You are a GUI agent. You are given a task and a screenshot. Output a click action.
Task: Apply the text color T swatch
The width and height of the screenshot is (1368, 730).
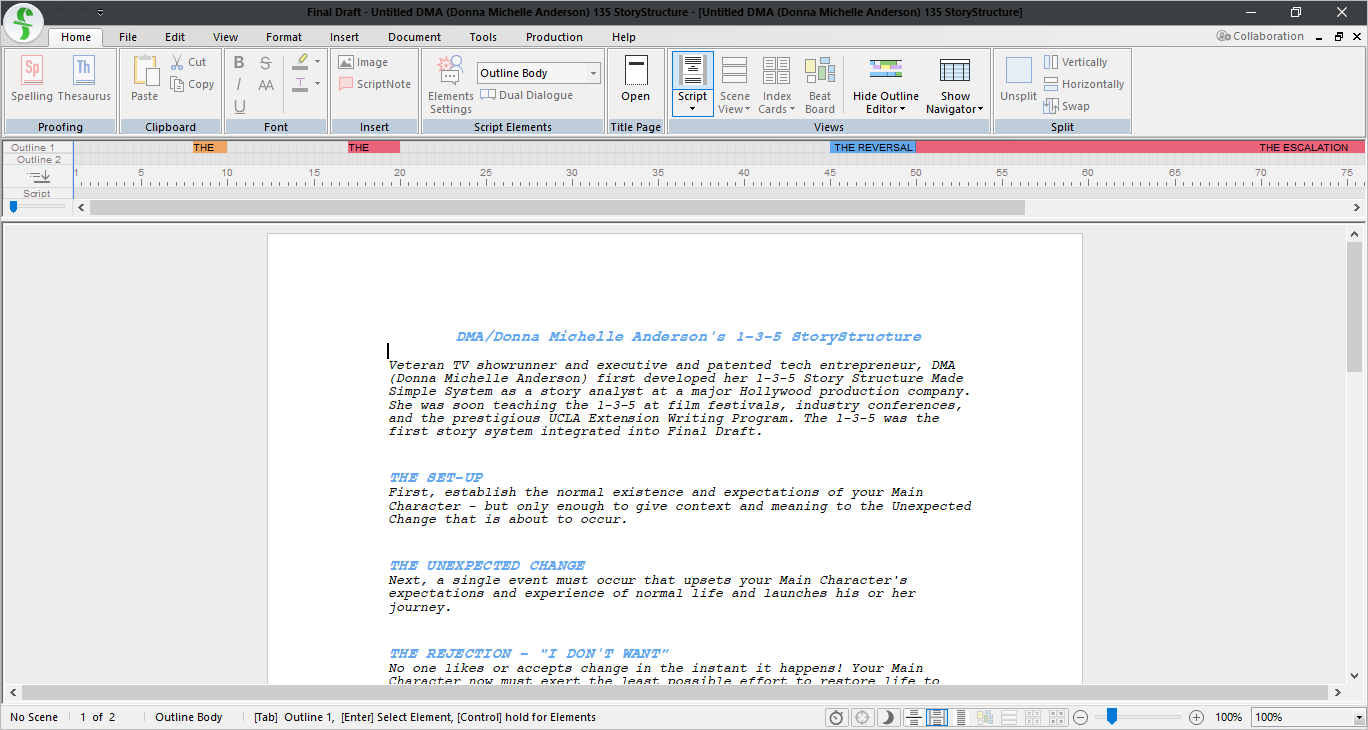(x=300, y=84)
